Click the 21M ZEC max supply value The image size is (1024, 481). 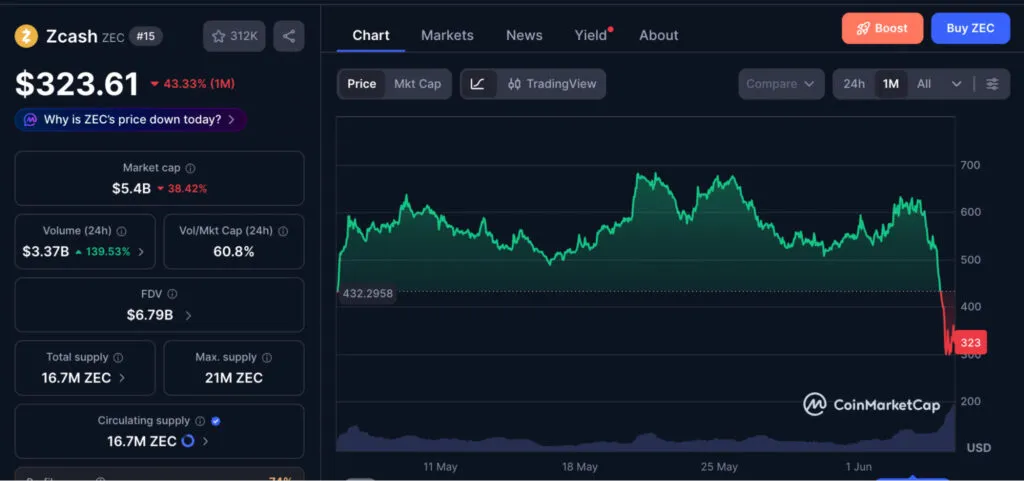234,378
